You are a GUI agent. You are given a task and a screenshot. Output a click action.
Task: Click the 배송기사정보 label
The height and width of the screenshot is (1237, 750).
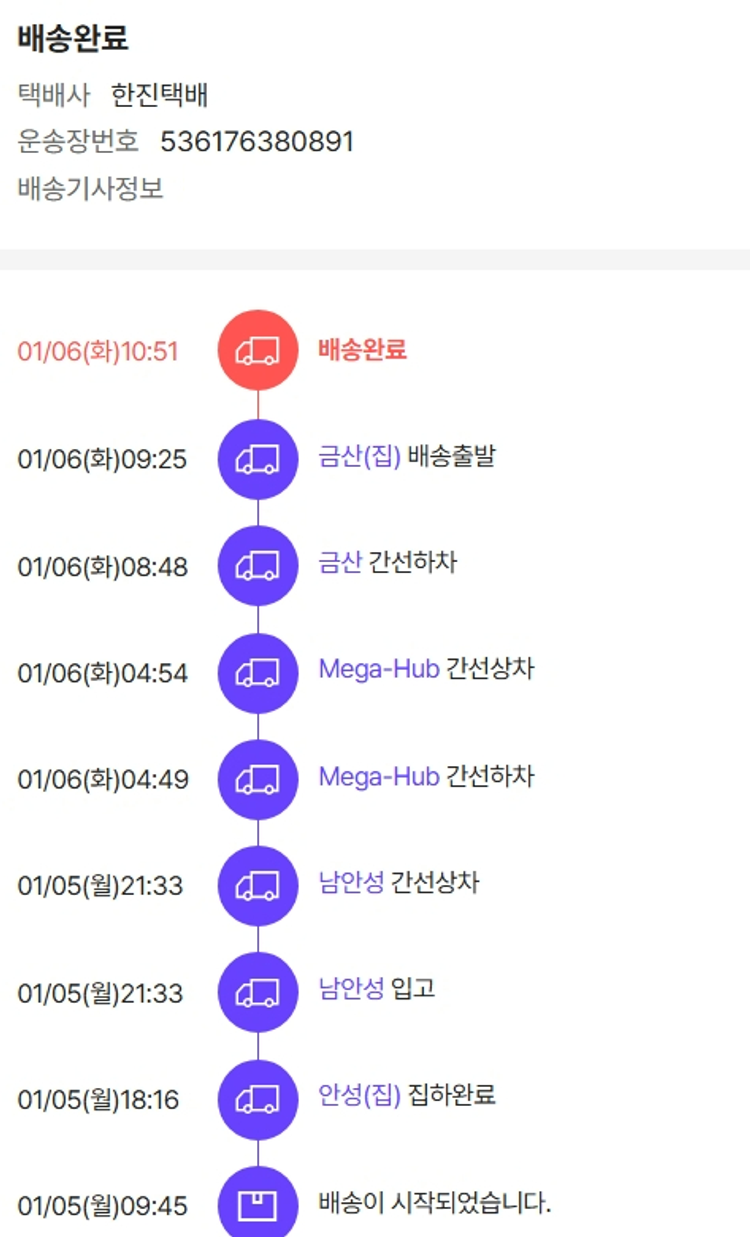(x=91, y=188)
